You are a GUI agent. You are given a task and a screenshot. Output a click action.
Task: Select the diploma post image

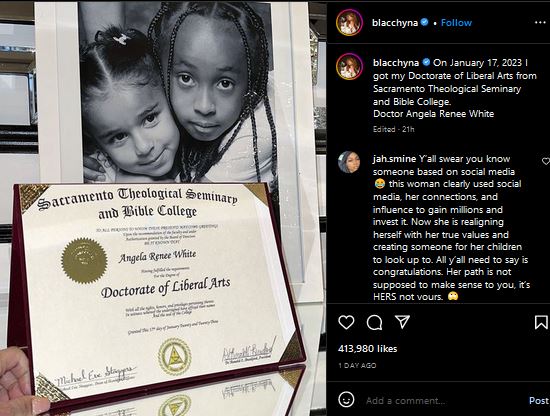click(x=163, y=208)
